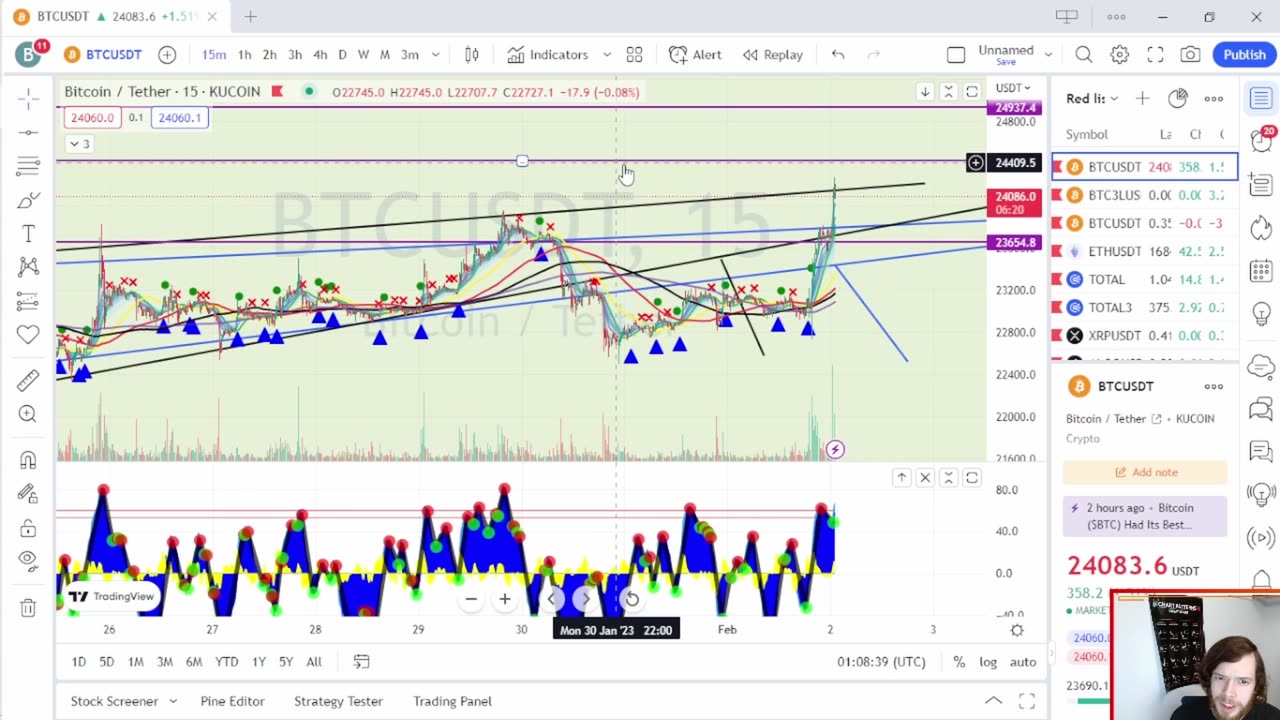Open the go to date calendar icon
This screenshot has width=1280, height=720.
[361, 662]
